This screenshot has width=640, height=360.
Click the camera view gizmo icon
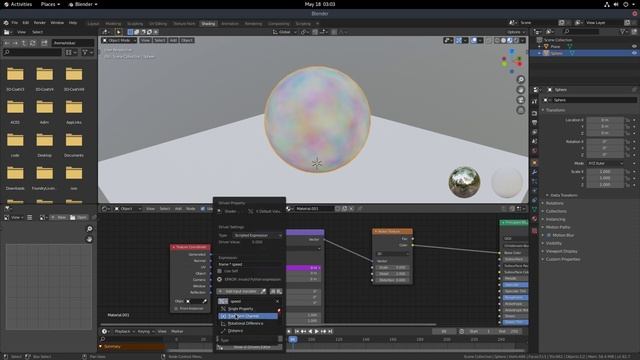pos(520,100)
